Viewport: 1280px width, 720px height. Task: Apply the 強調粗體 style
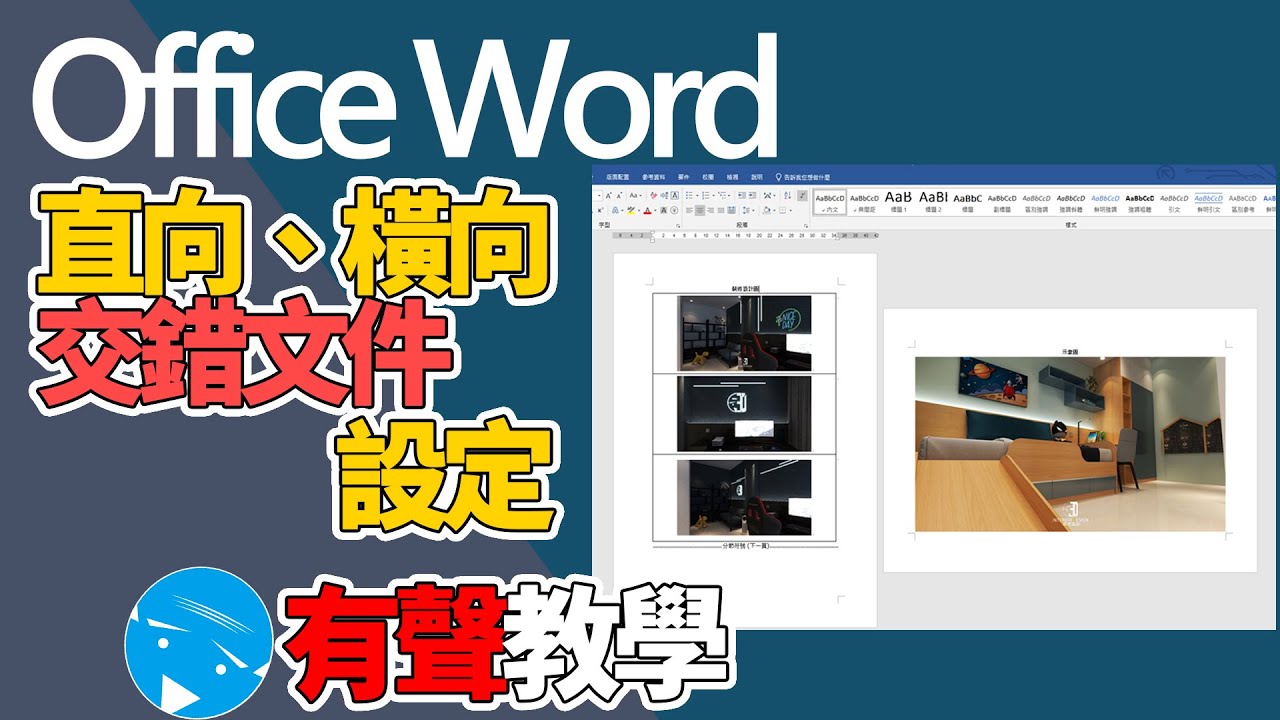click(x=1139, y=203)
